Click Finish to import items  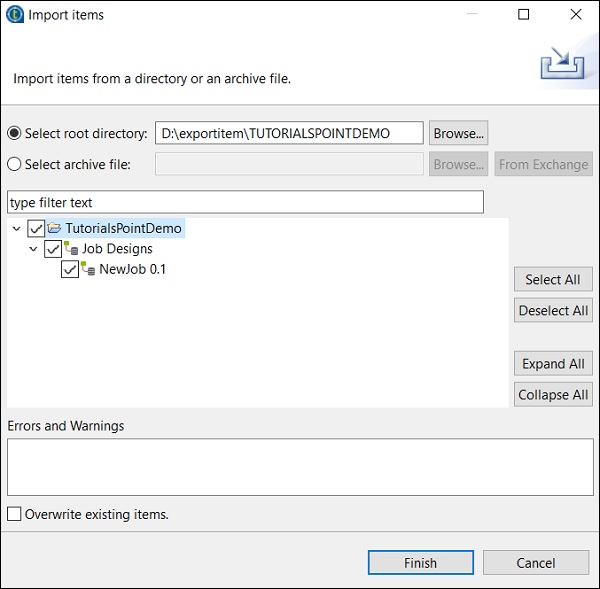420,563
